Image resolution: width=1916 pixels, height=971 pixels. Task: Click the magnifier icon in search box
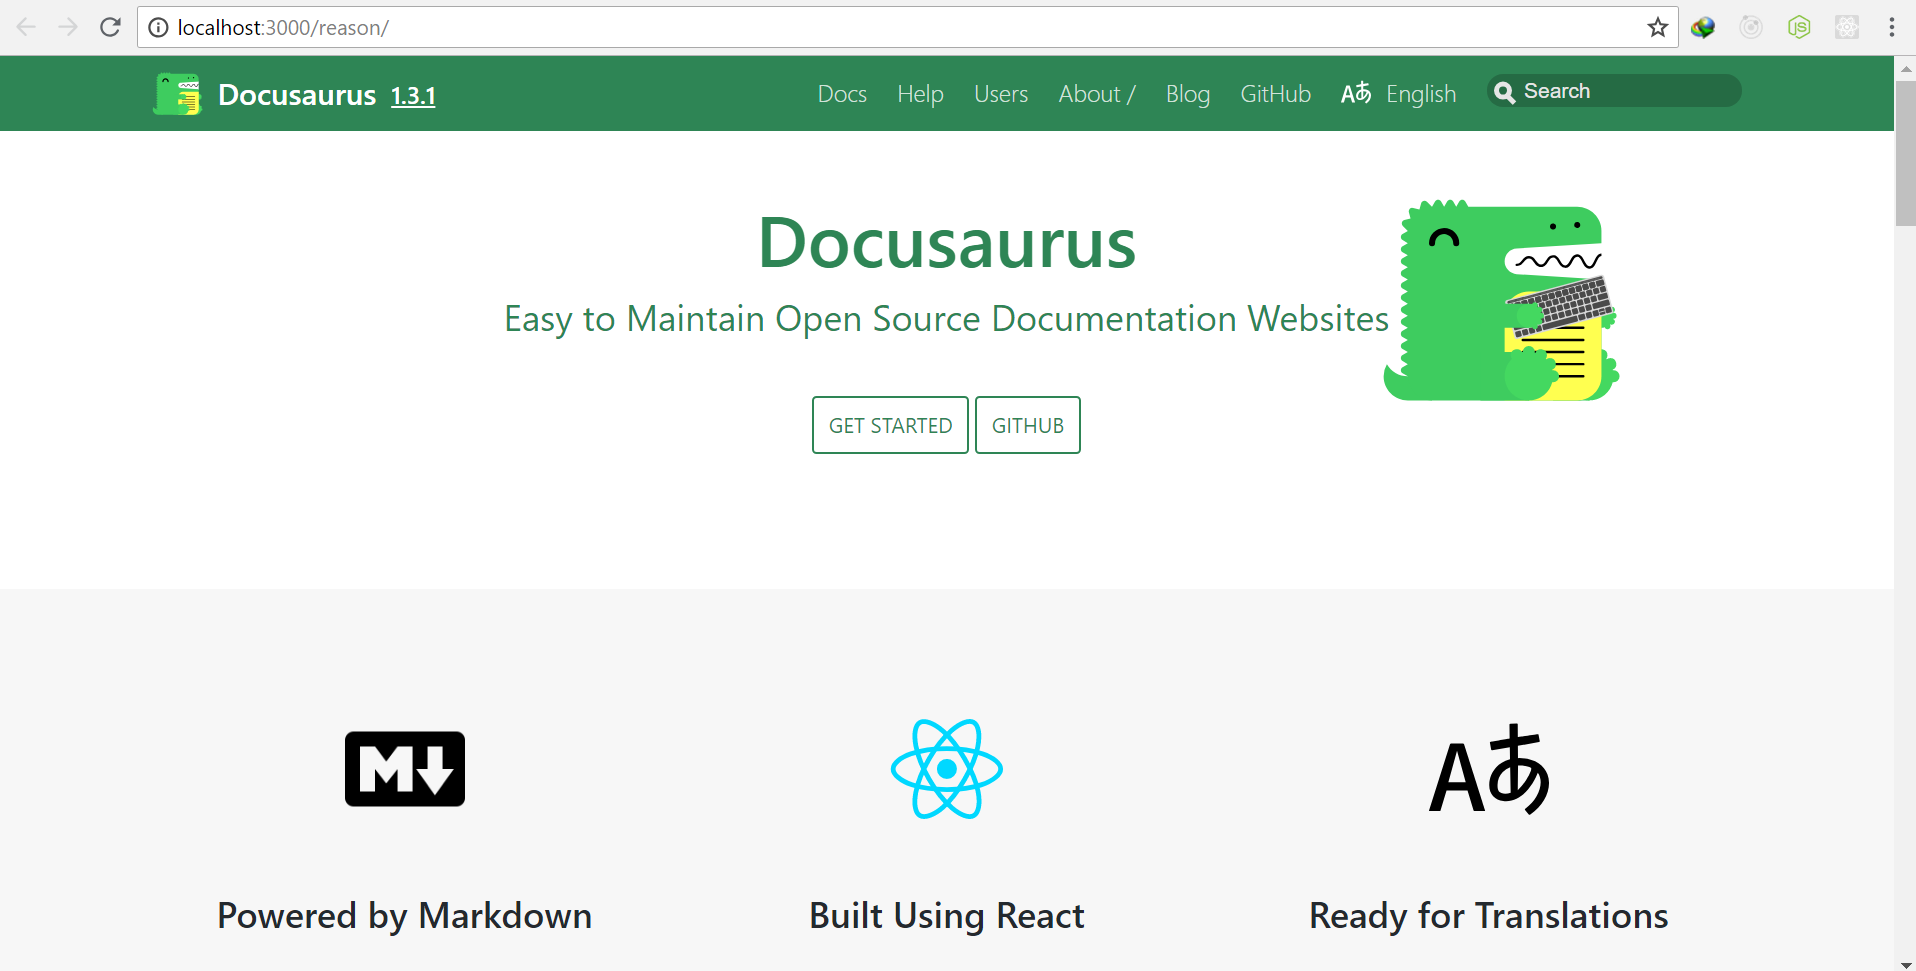[1504, 92]
